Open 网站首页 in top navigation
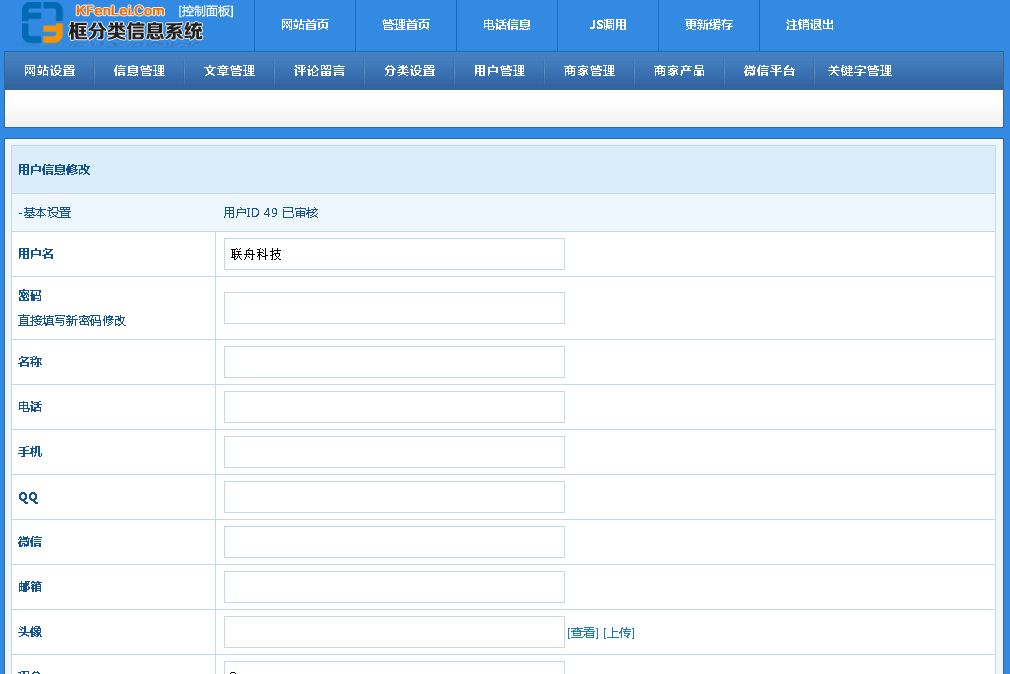The height and width of the screenshot is (674, 1010). click(305, 25)
